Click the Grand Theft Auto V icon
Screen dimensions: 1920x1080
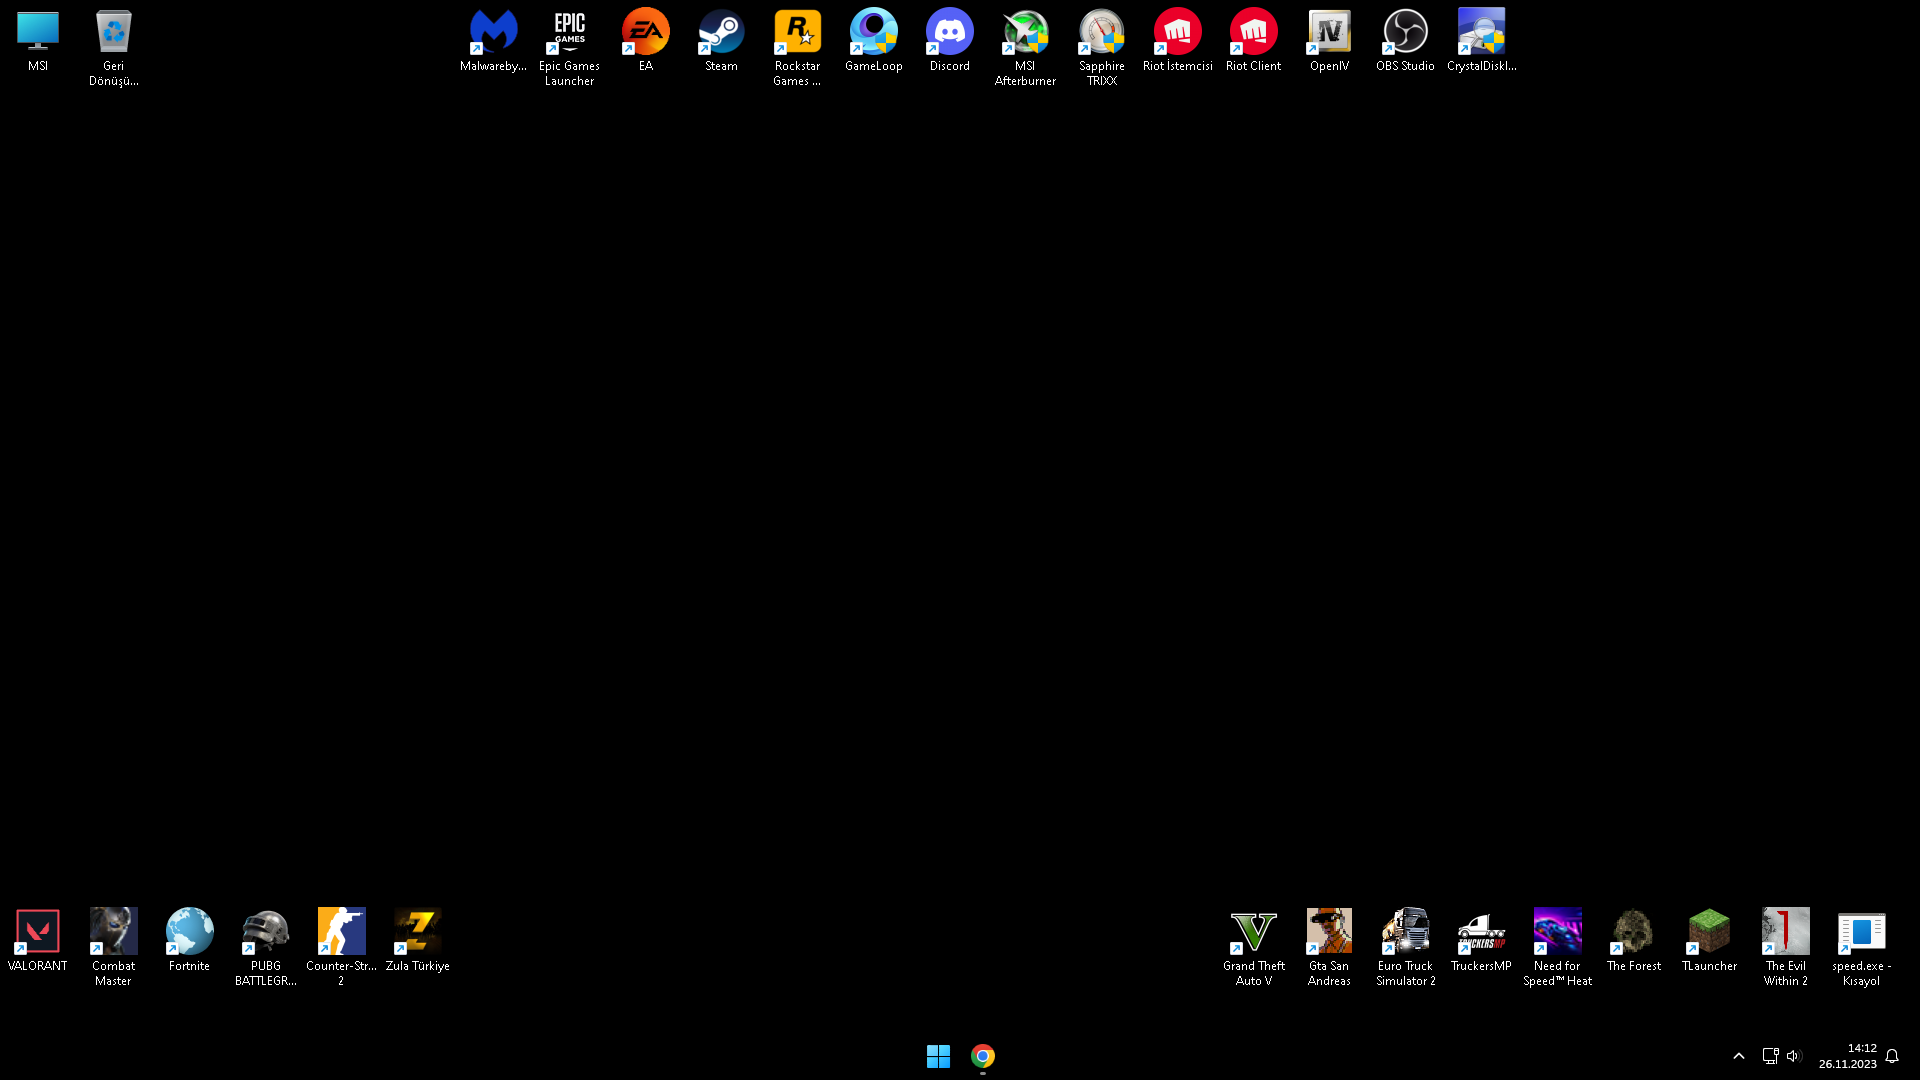1253,932
